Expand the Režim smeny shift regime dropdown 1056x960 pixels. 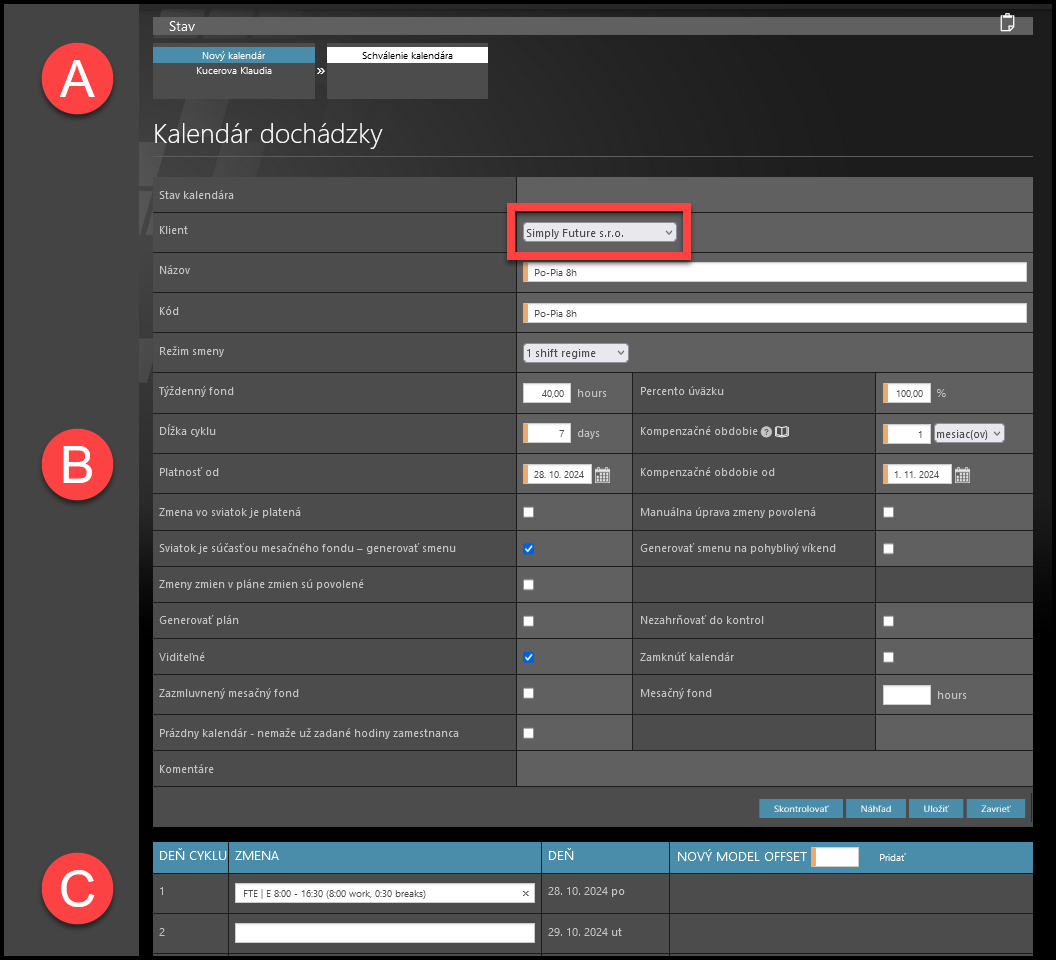[x=575, y=353]
